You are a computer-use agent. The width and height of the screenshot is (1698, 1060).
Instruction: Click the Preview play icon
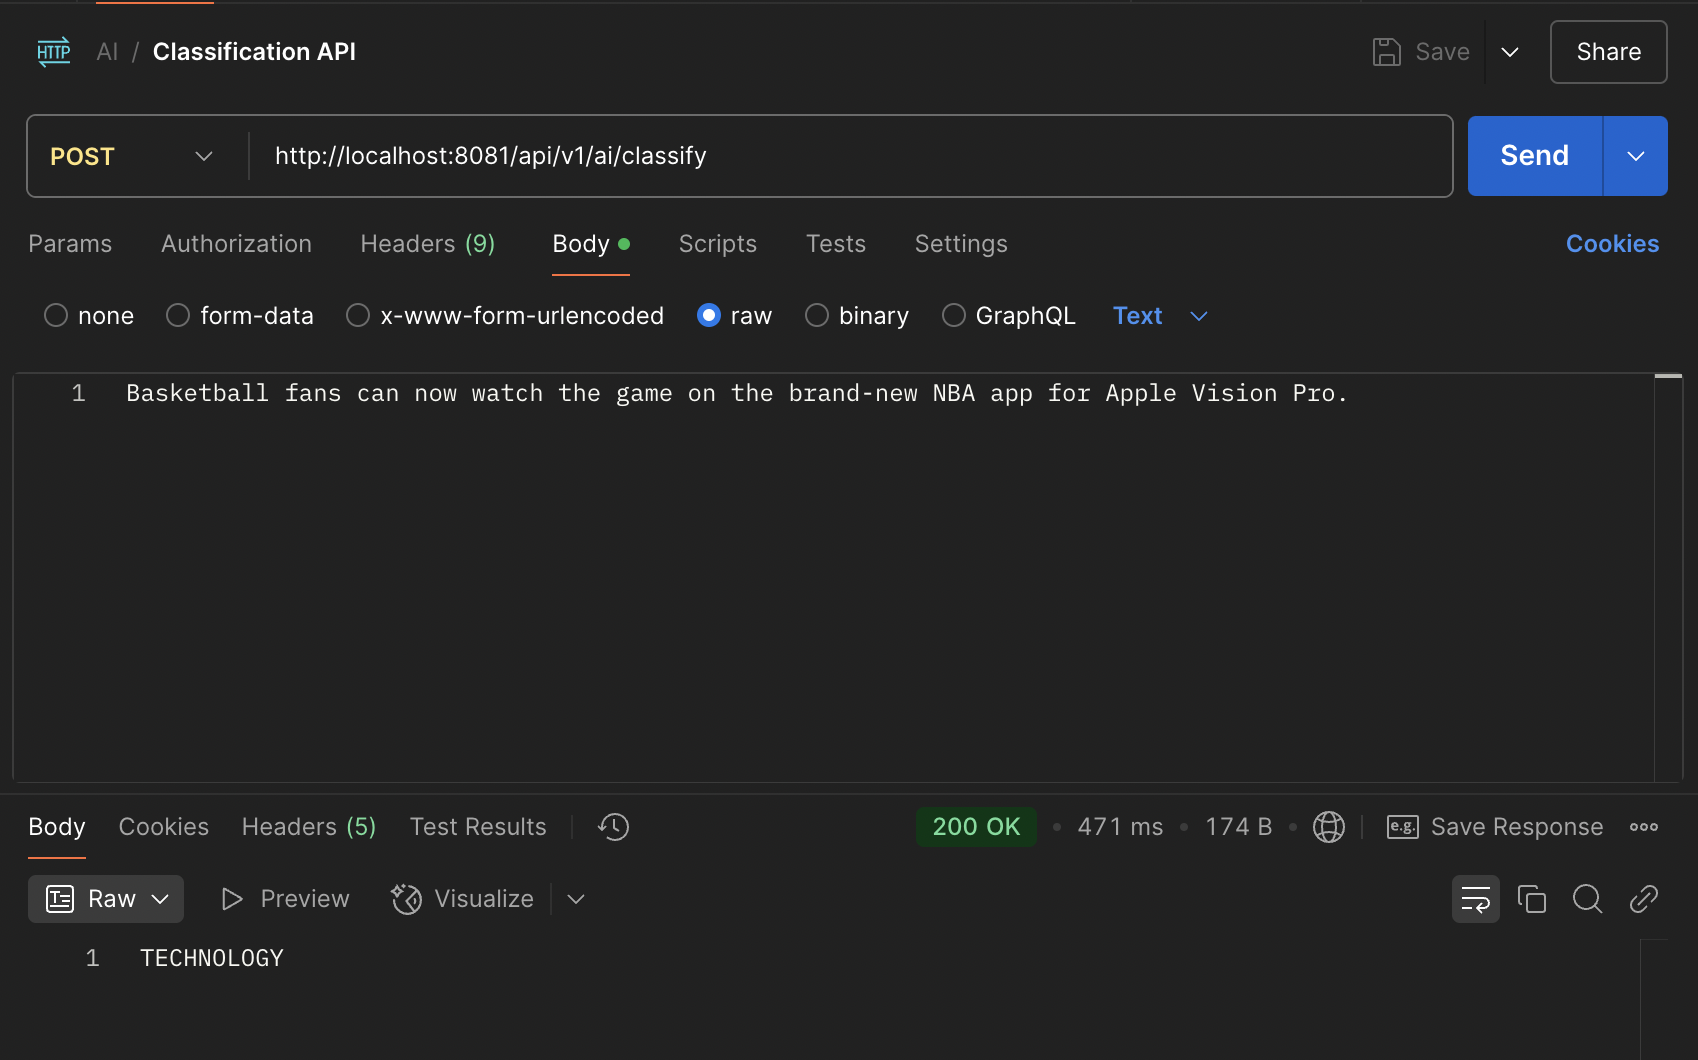coord(232,899)
